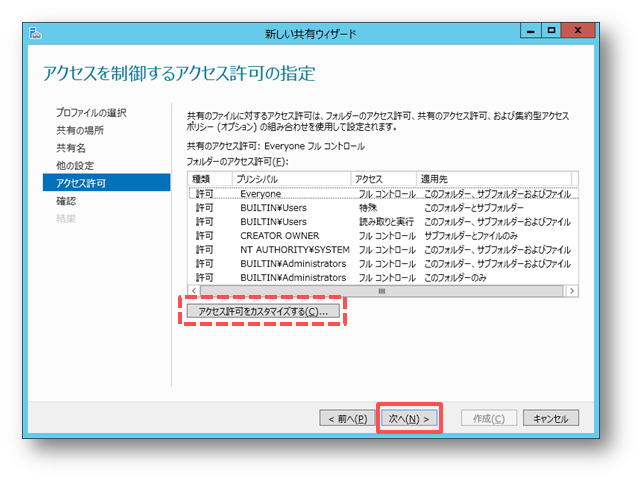Click 共有のアクセス許可: Everyone フル コントロール text
This screenshot has width=642, height=481.
(276, 146)
